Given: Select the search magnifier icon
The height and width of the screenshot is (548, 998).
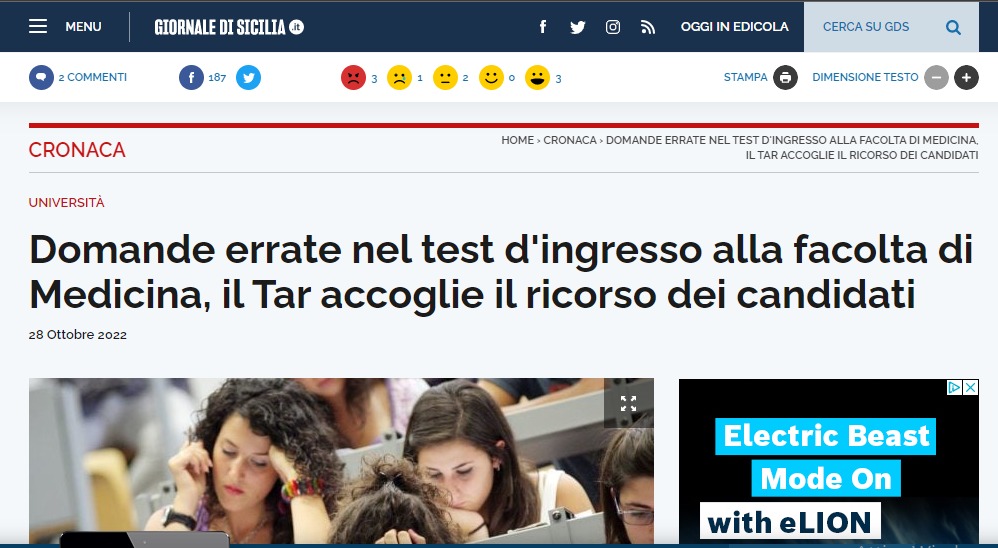Looking at the screenshot, I should point(953,27).
